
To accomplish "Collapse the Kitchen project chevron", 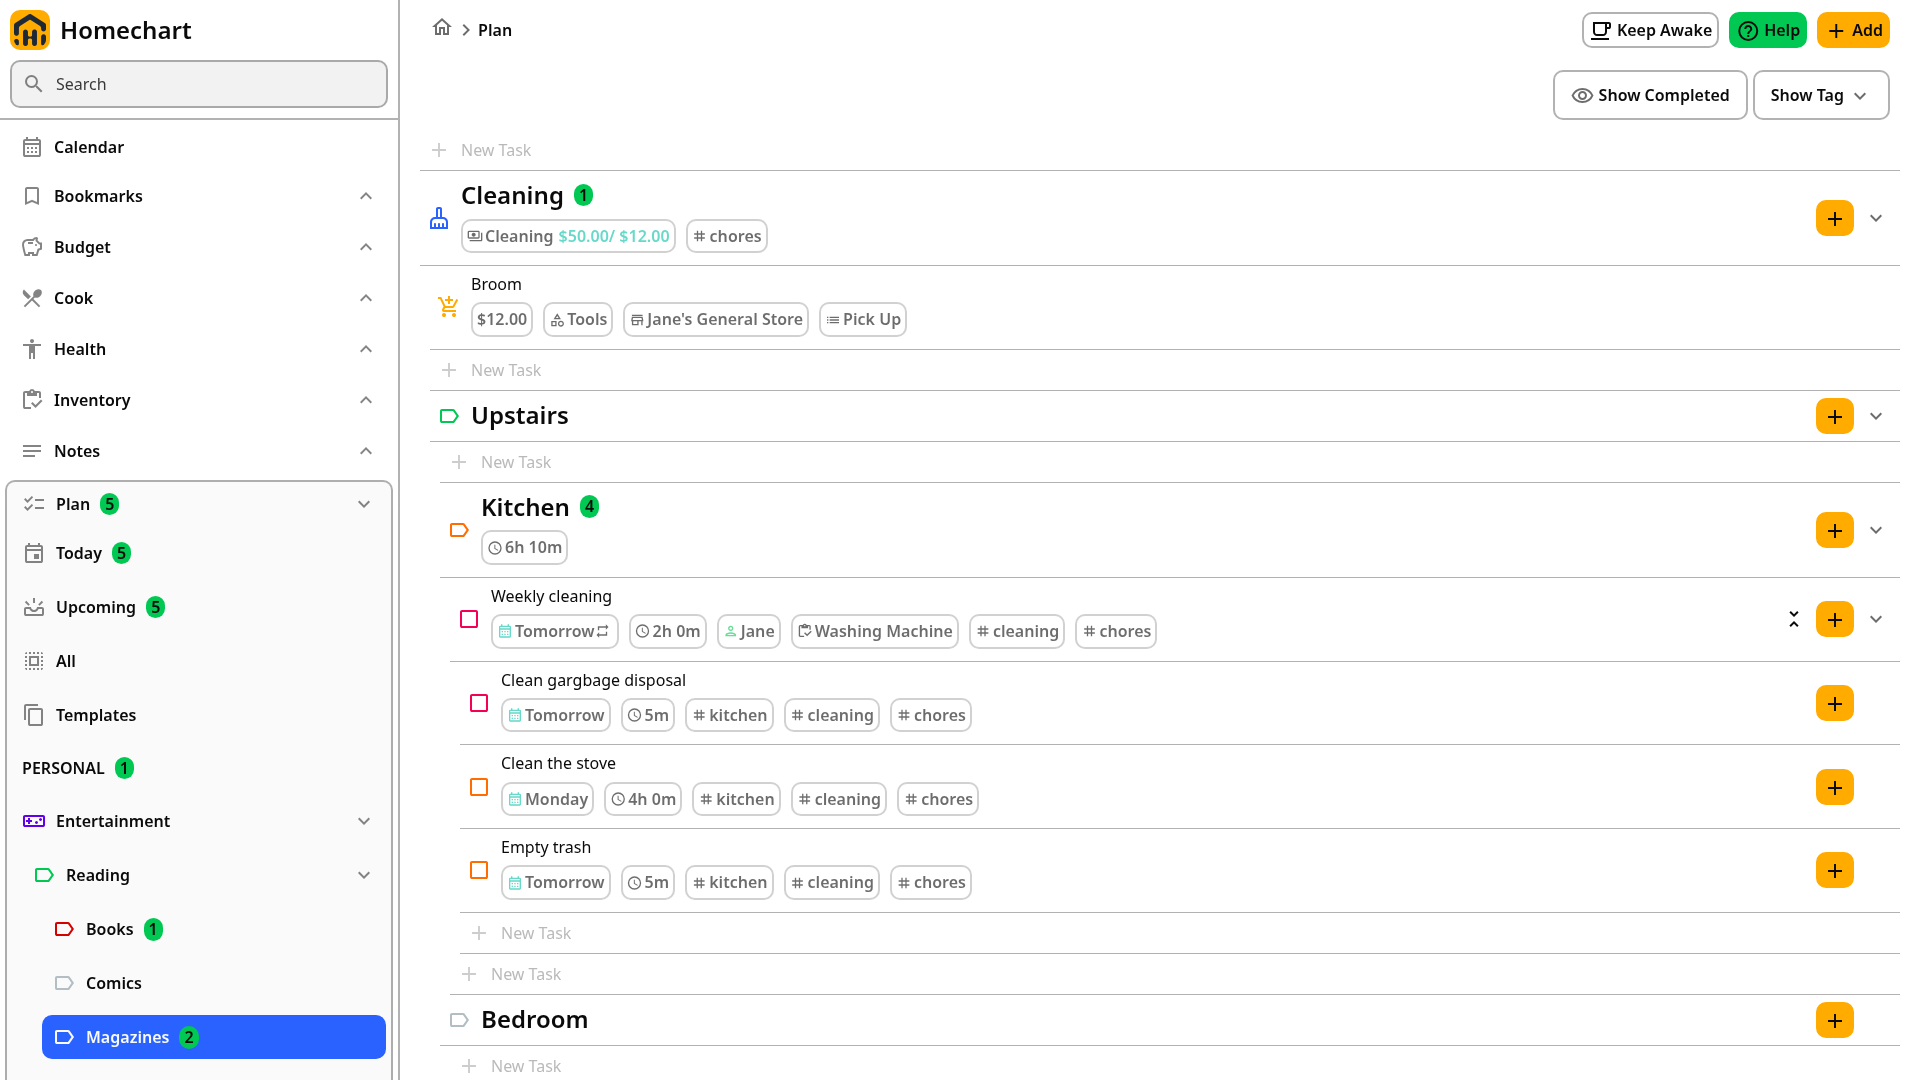I will click(x=1876, y=530).
